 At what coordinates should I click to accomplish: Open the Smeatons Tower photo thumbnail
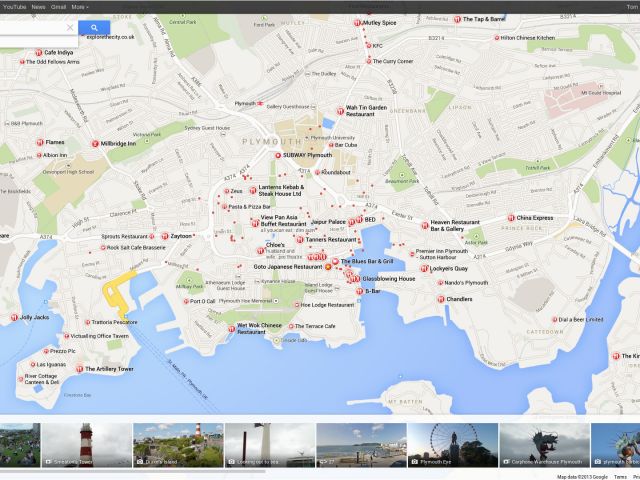(87, 445)
